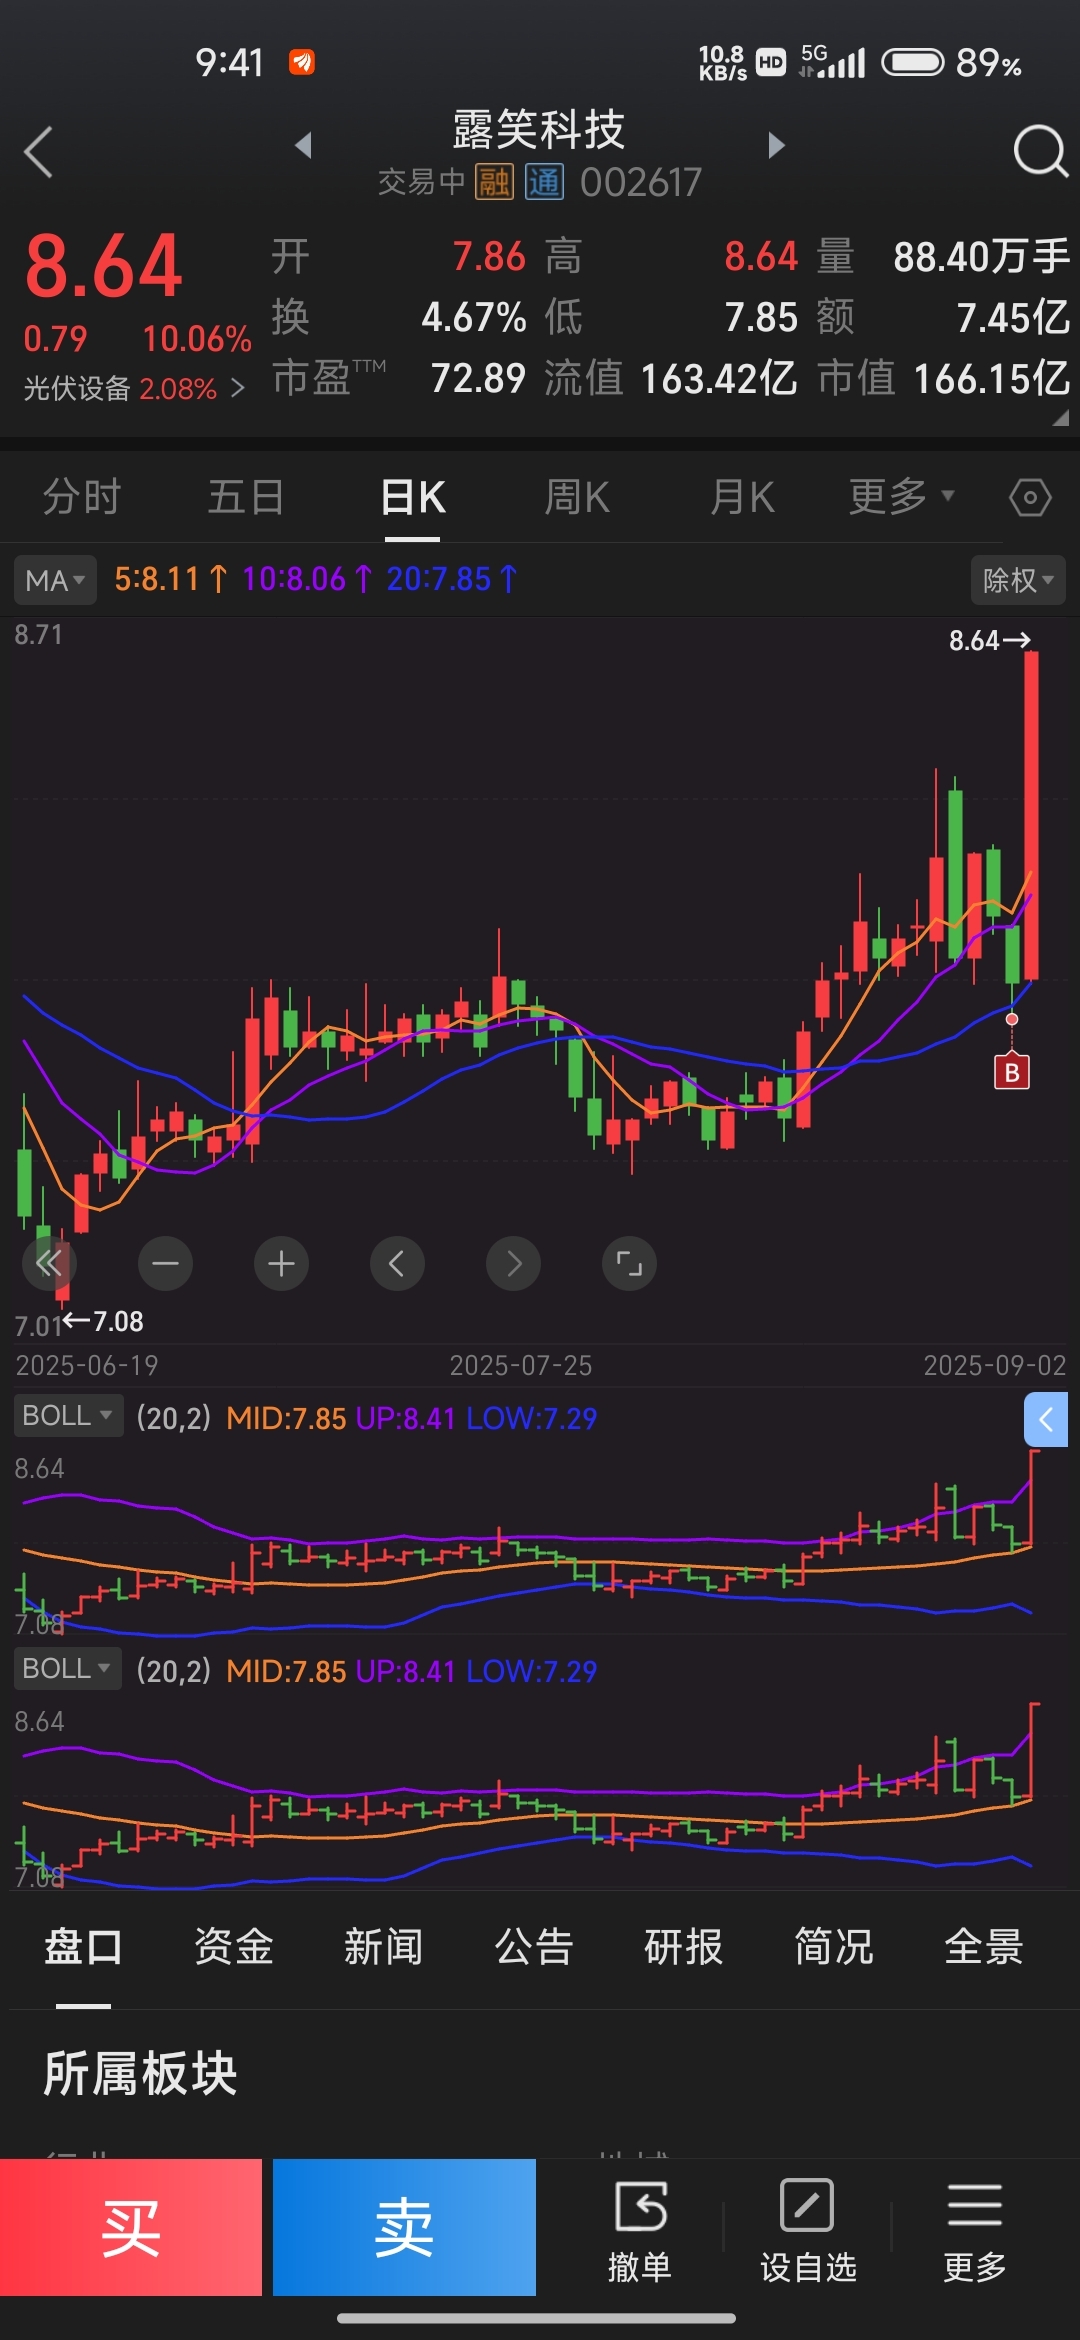Open the 全景 tab

pos(983,1947)
